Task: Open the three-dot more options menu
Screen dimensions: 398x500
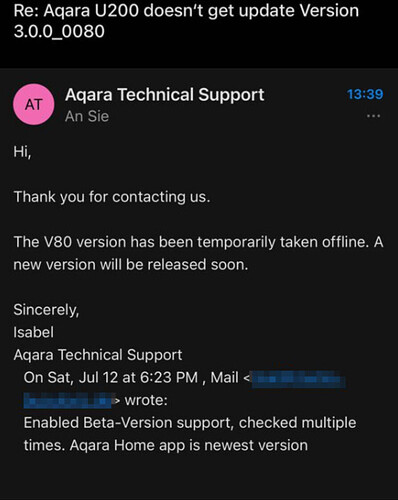Action: (373, 116)
